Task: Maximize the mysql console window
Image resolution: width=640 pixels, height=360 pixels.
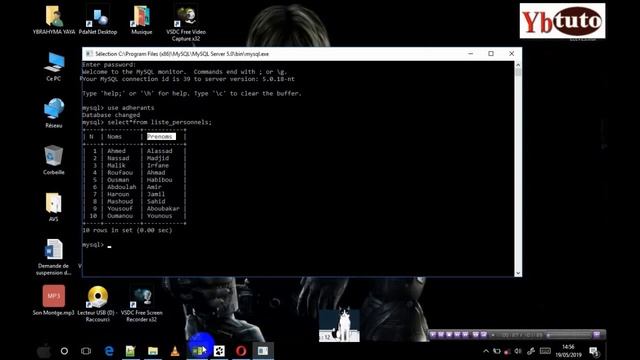Action: click(491, 53)
